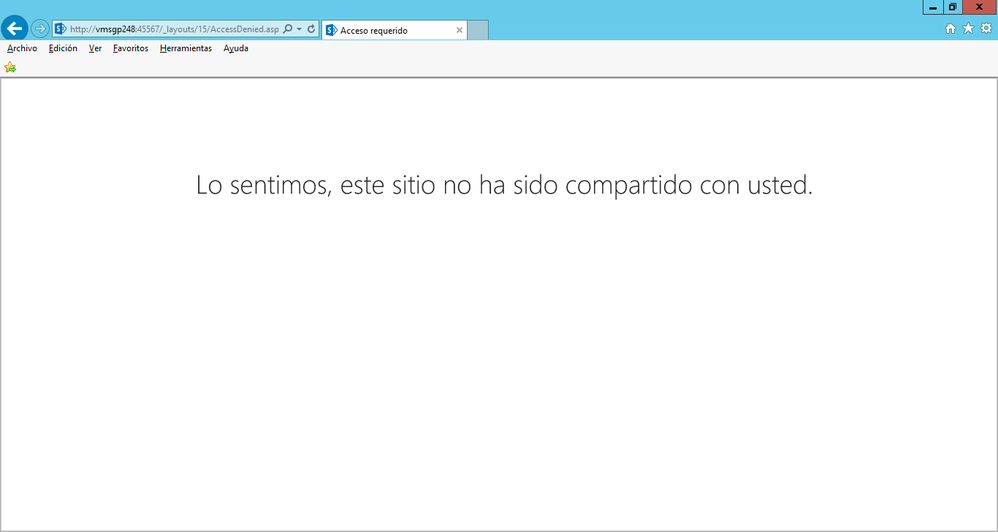Screen dimensions: 998x532
Task: Open a new blank tab
Action: [478, 30]
